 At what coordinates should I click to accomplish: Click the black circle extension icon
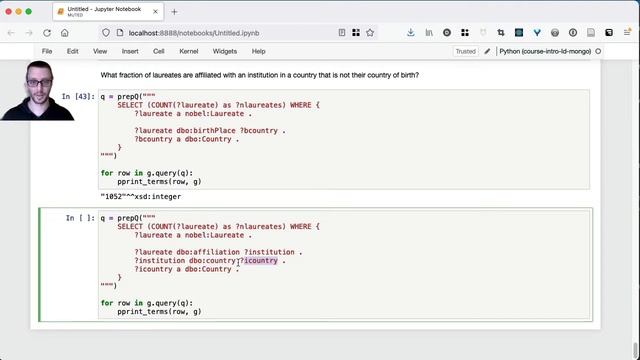click(447, 33)
